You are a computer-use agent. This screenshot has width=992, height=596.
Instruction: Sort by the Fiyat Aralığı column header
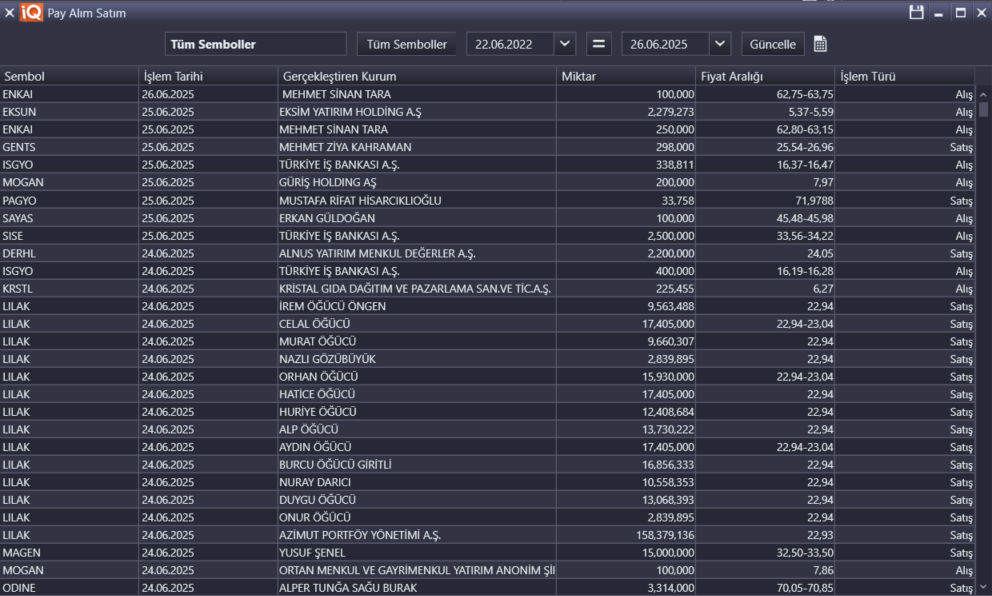tap(765, 76)
